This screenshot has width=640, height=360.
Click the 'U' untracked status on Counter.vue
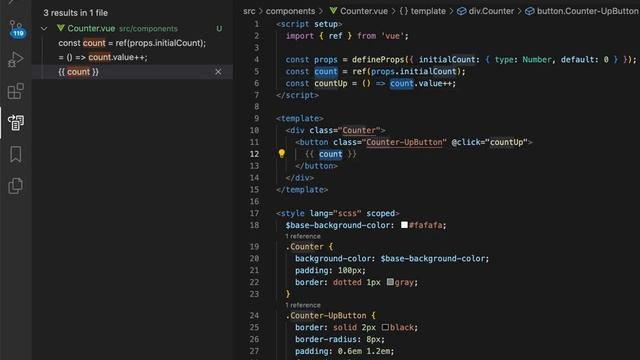[219, 29]
